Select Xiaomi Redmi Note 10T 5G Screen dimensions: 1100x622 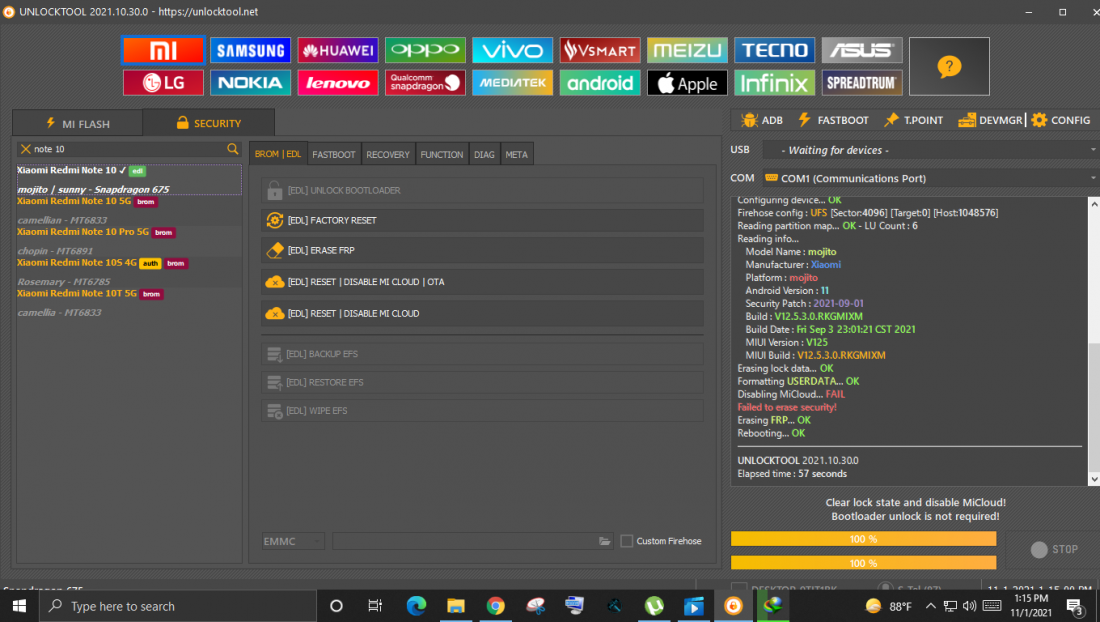(x=129, y=303)
